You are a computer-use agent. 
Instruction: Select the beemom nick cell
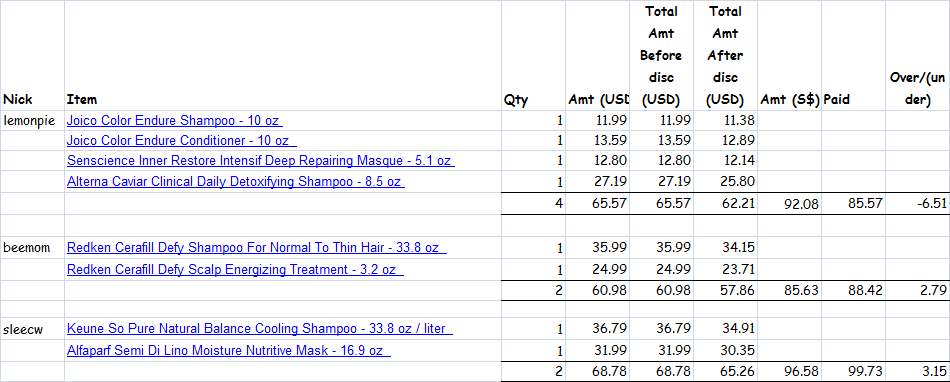coord(32,248)
